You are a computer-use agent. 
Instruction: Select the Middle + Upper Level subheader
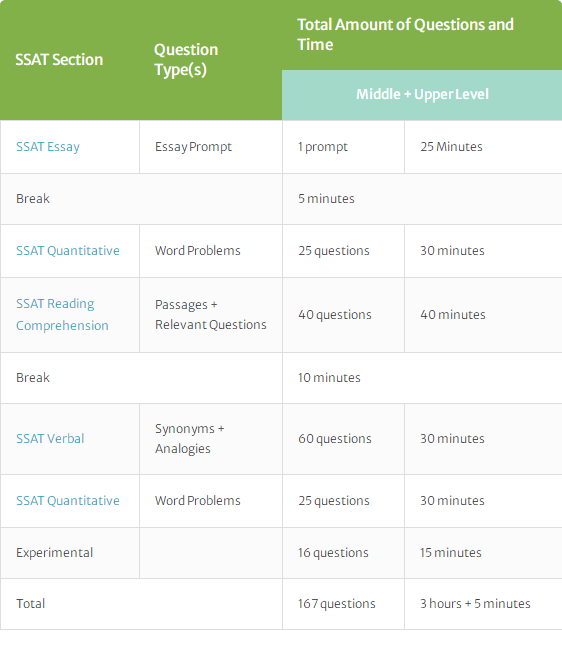422,95
